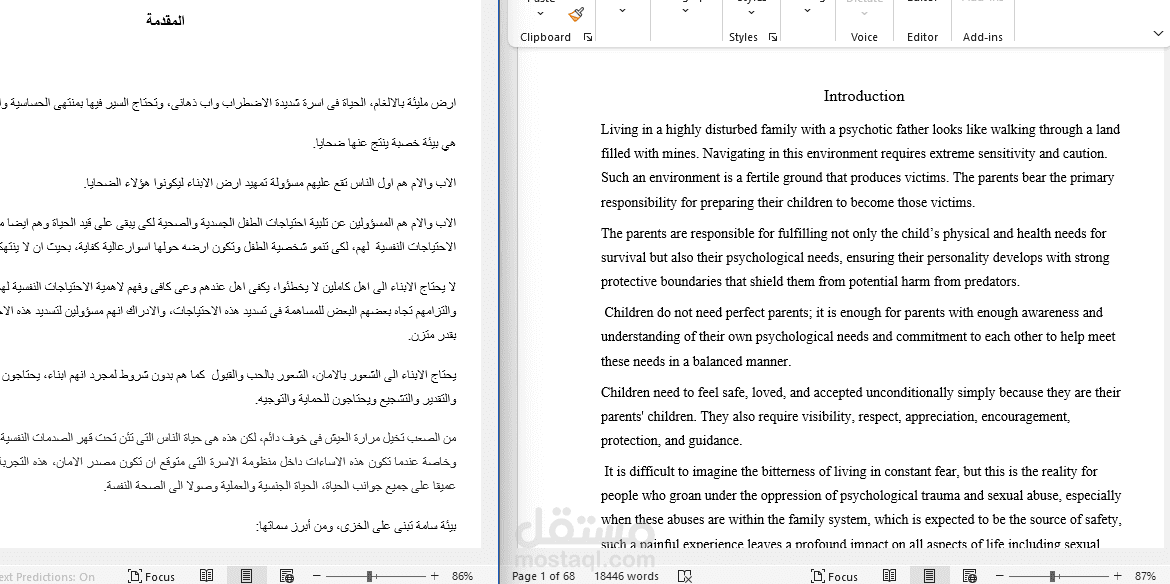
Task: Click the line beginning "Children need to feel safe"
Action: coord(860,392)
